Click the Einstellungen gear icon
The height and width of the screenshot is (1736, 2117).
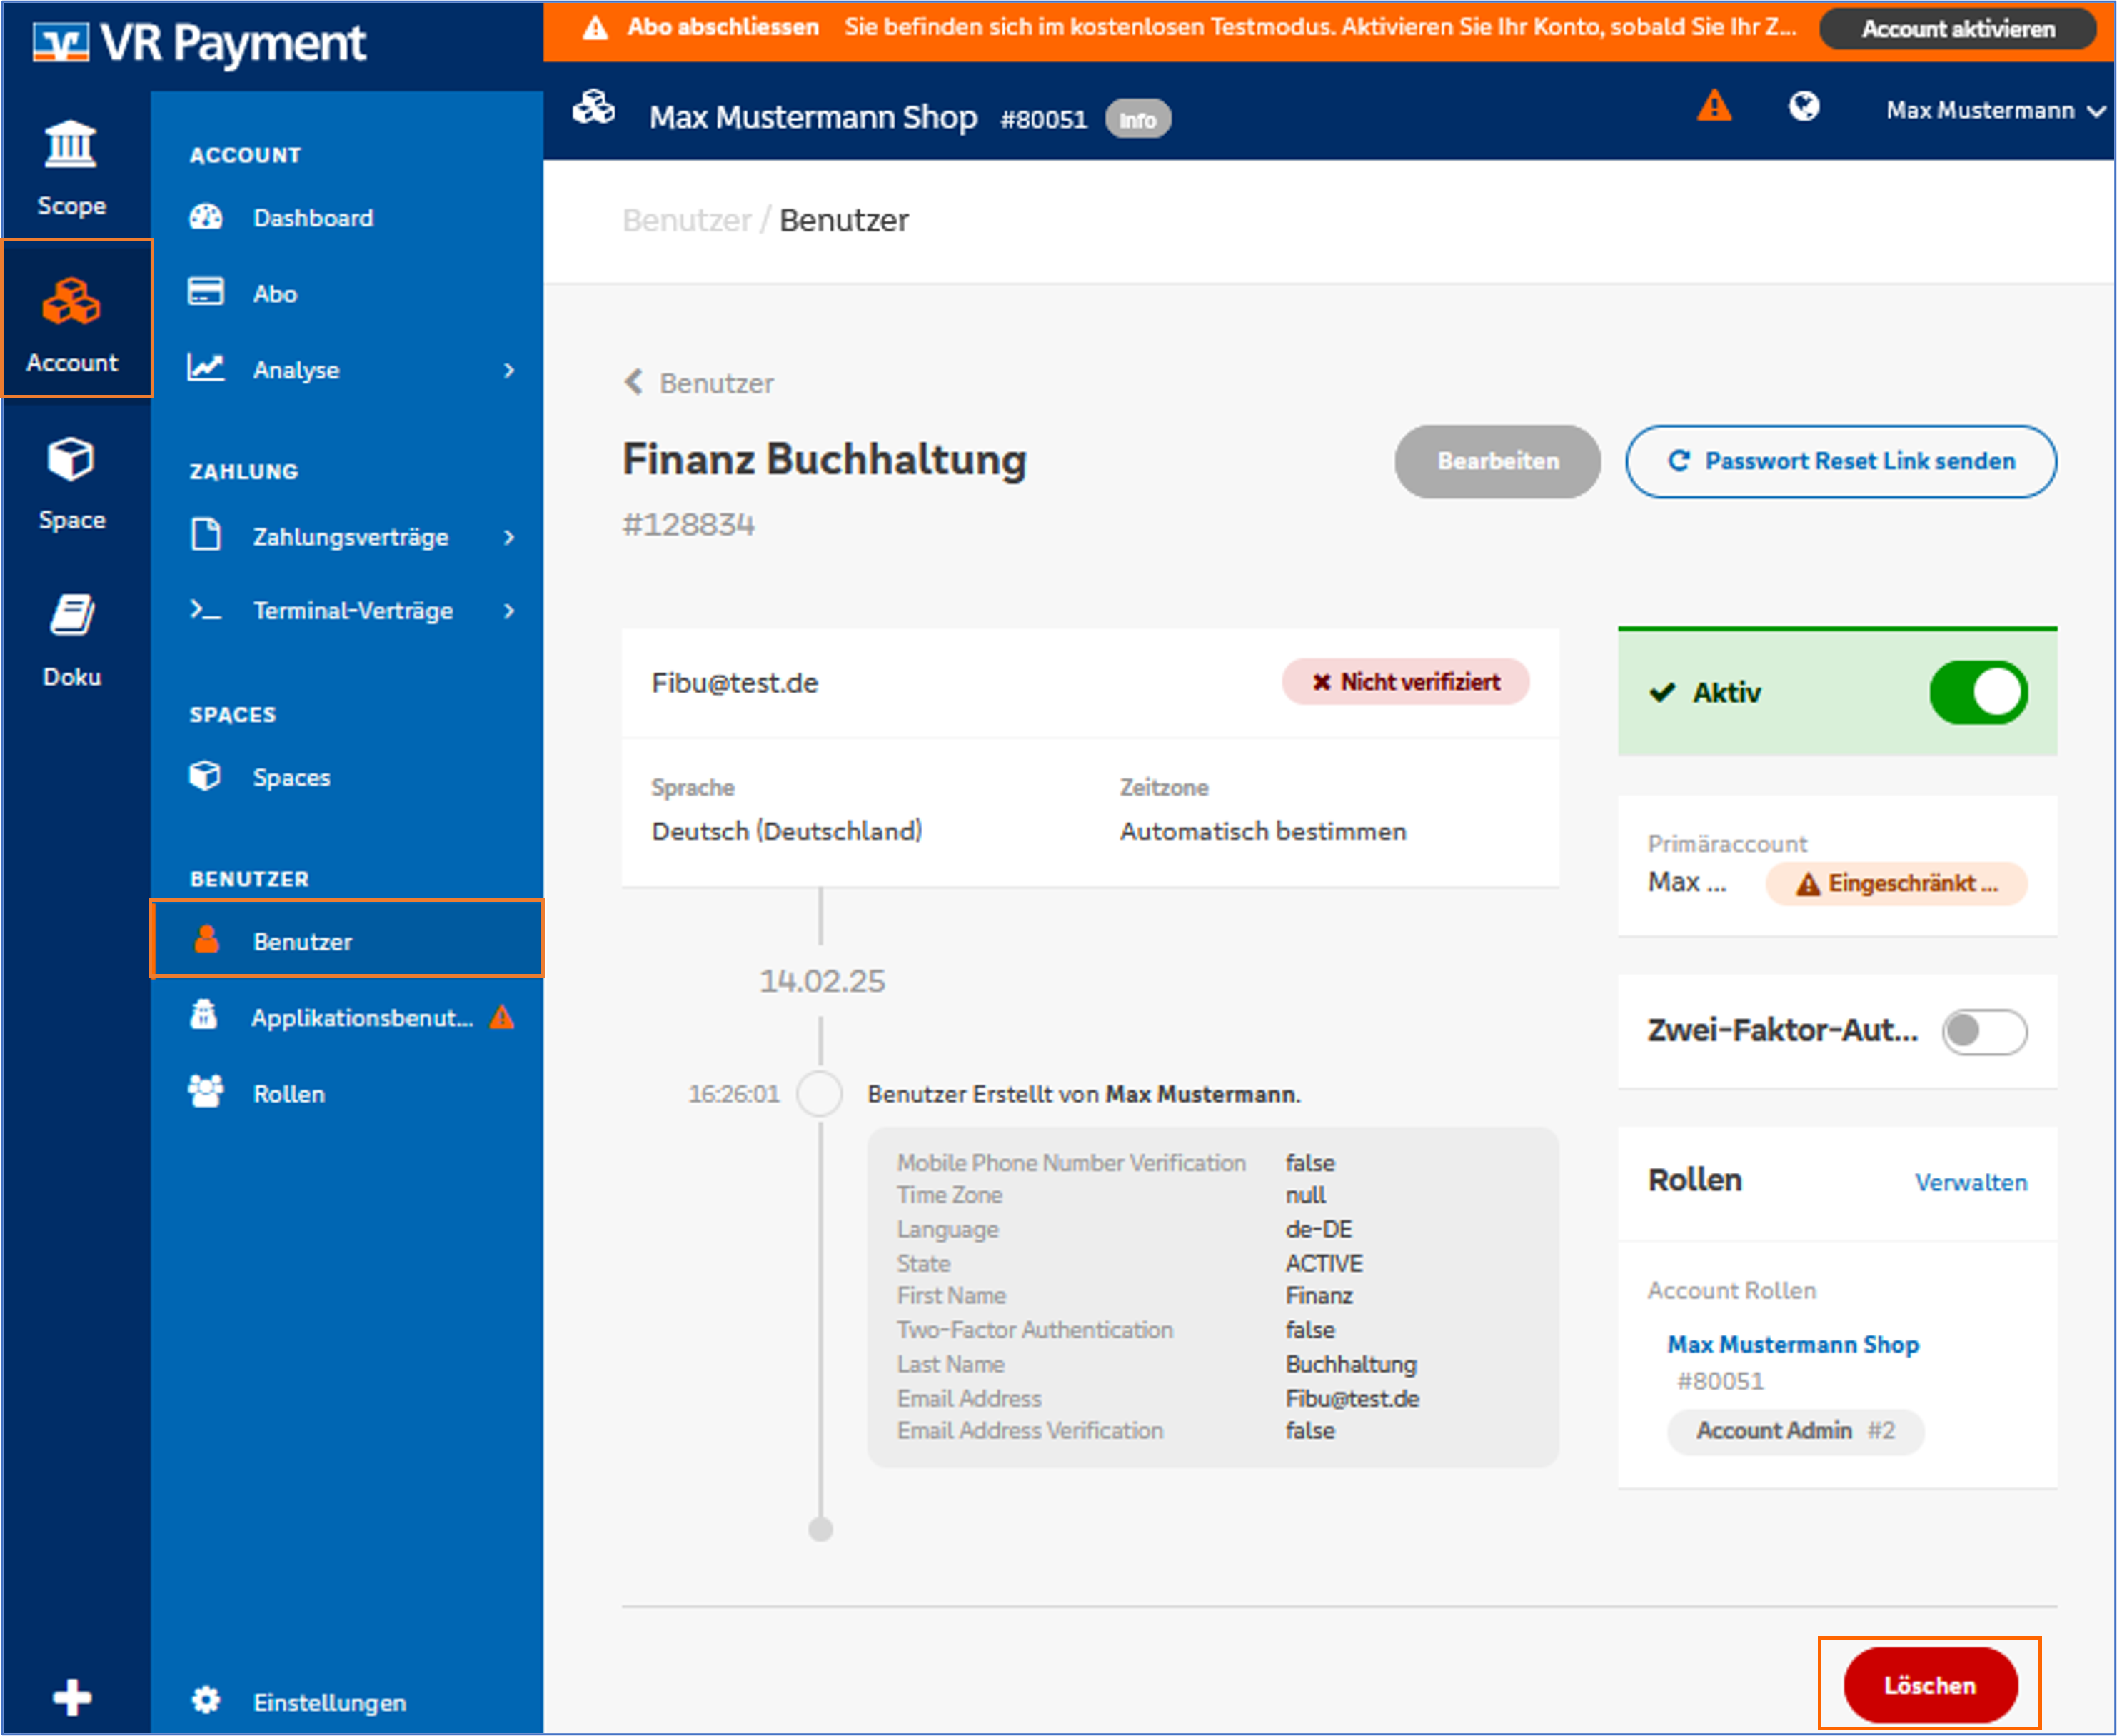(x=206, y=1700)
